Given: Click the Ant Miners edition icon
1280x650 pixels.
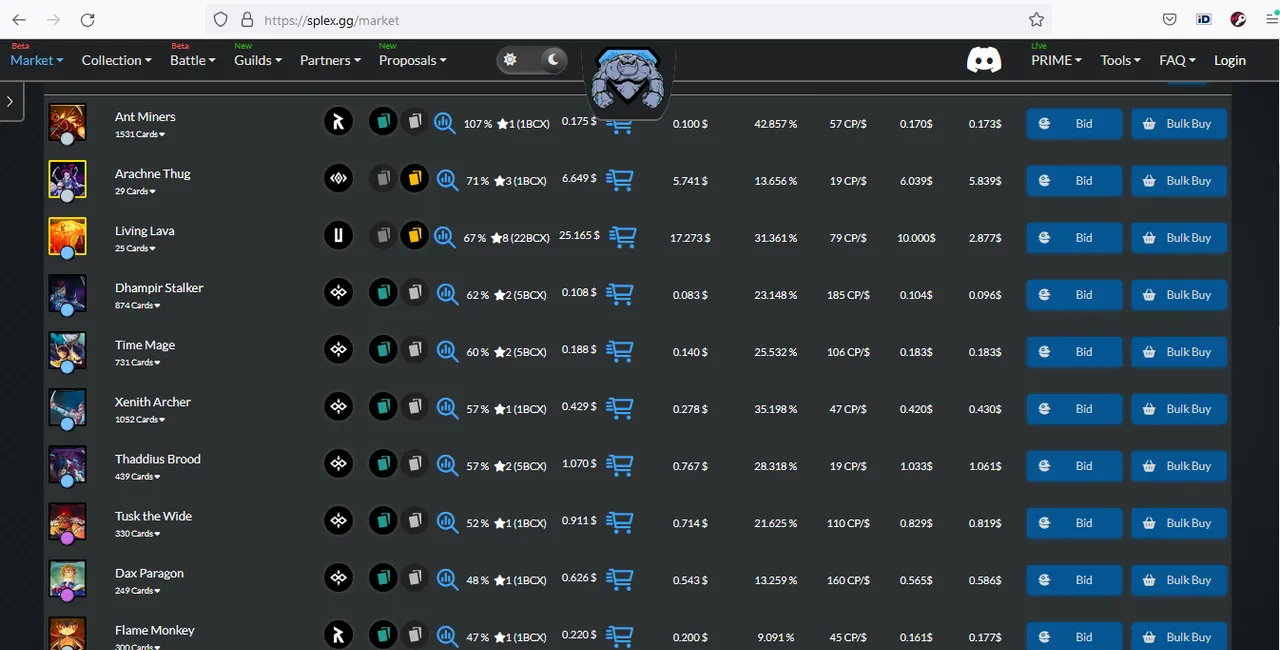Looking at the screenshot, I should 339,122.
